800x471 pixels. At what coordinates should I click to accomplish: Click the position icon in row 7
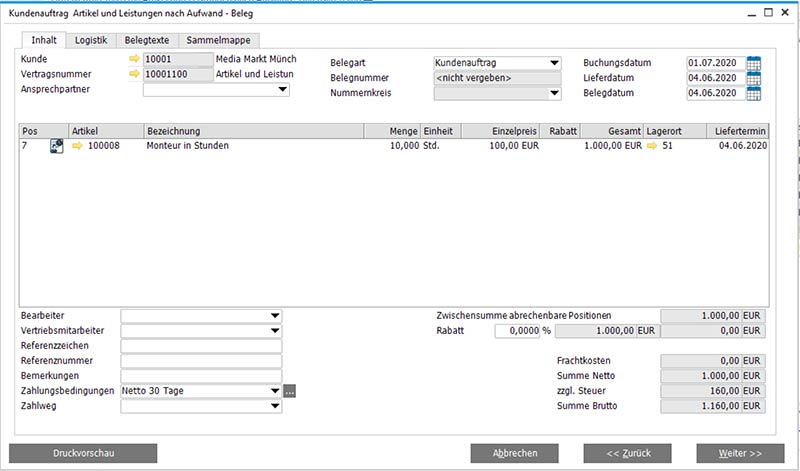coord(57,146)
